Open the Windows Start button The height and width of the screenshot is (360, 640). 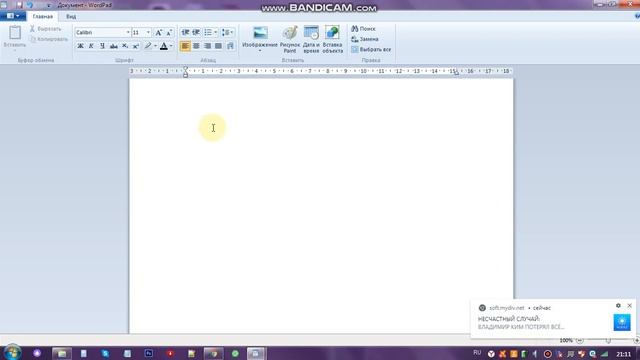point(12,352)
